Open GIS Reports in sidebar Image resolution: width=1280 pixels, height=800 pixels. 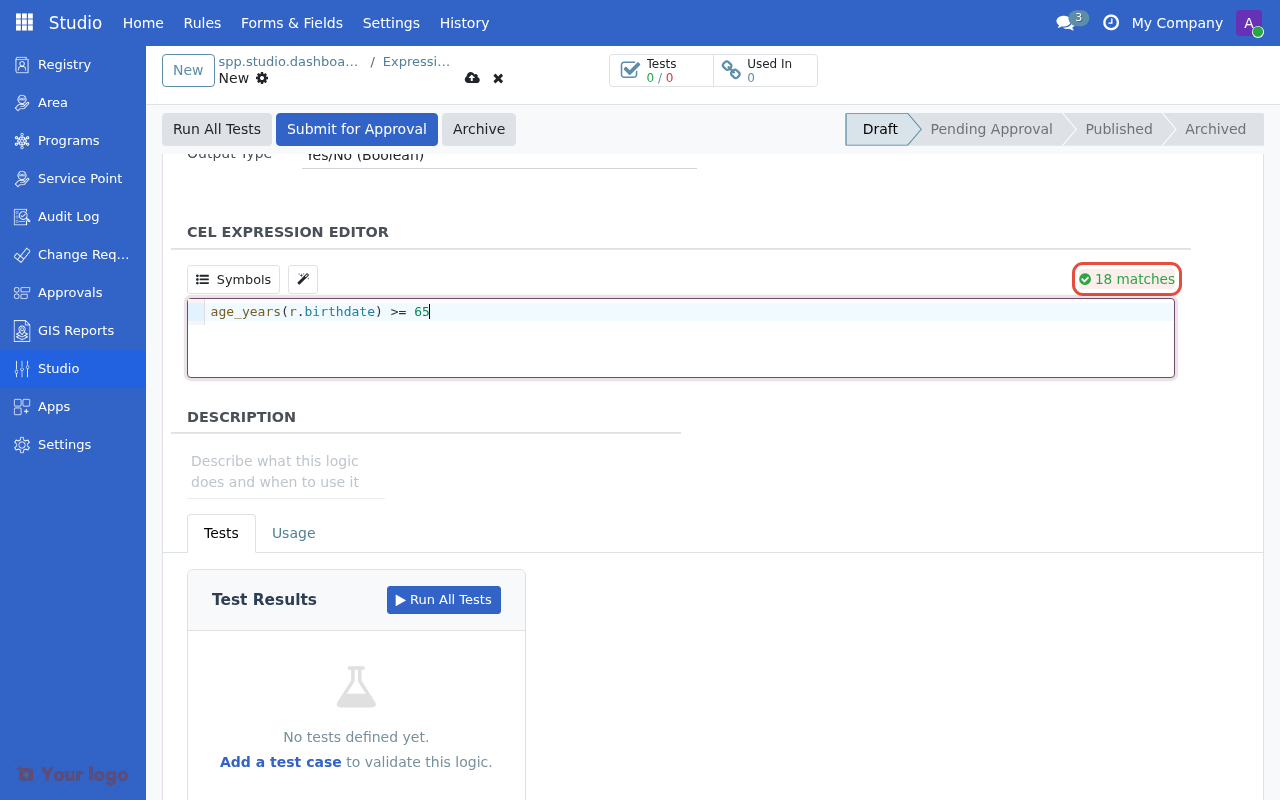[75, 330]
